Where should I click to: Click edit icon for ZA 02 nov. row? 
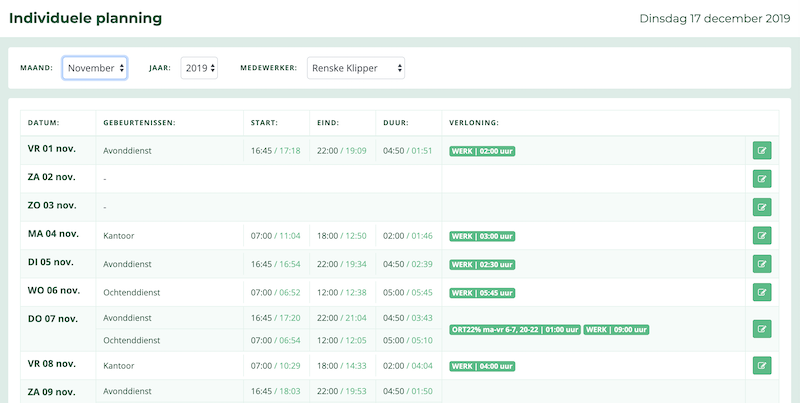point(762,179)
